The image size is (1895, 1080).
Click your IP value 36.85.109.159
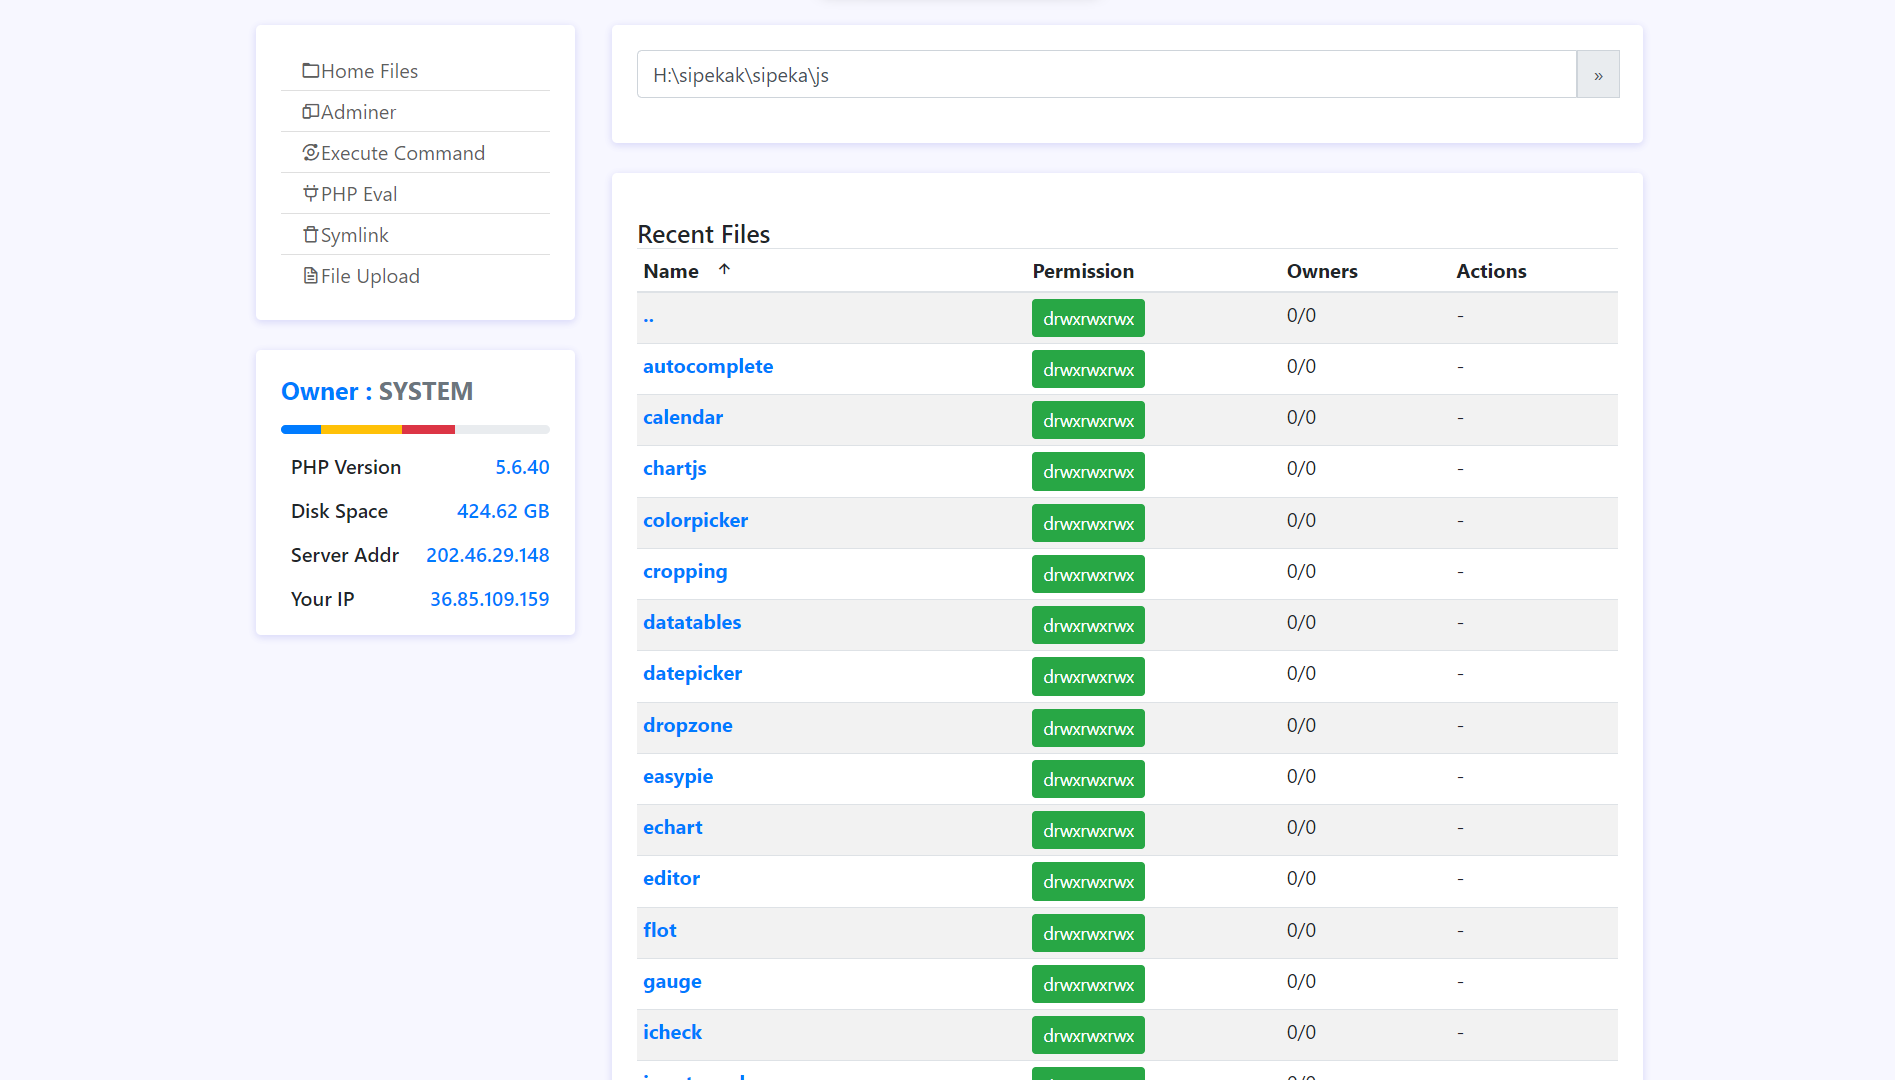[490, 599]
